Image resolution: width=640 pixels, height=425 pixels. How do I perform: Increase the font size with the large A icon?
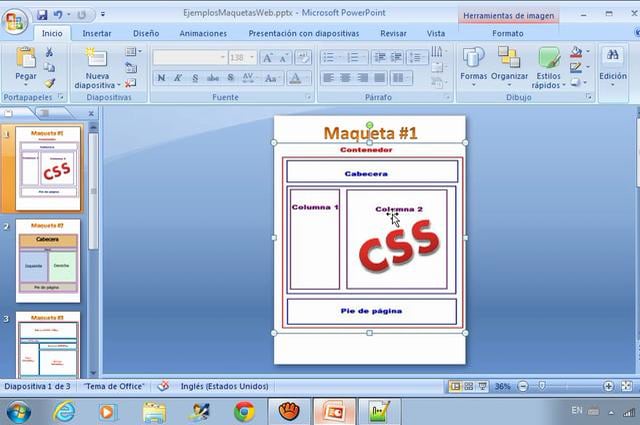(267, 58)
